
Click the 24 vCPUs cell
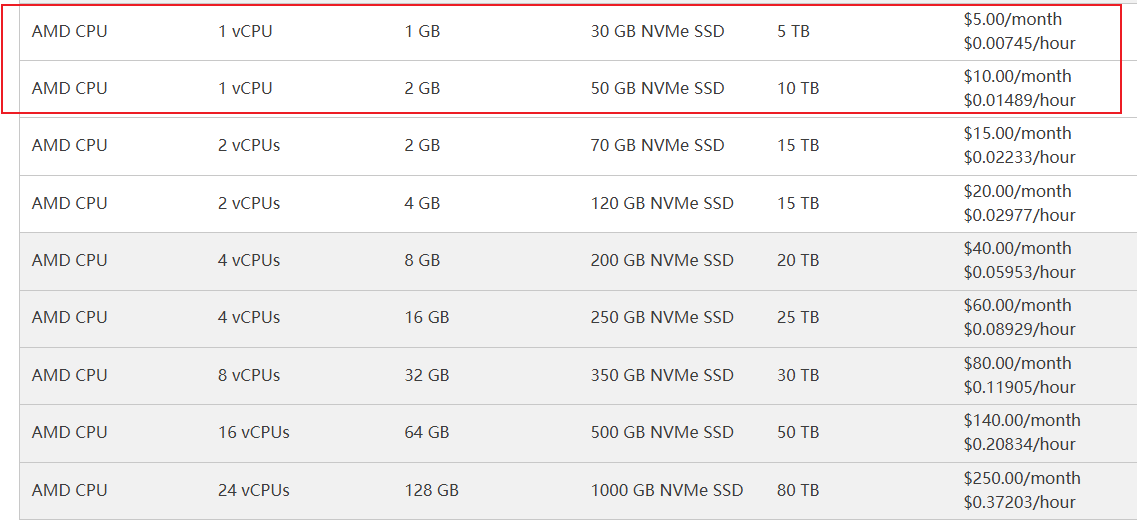tap(253, 490)
